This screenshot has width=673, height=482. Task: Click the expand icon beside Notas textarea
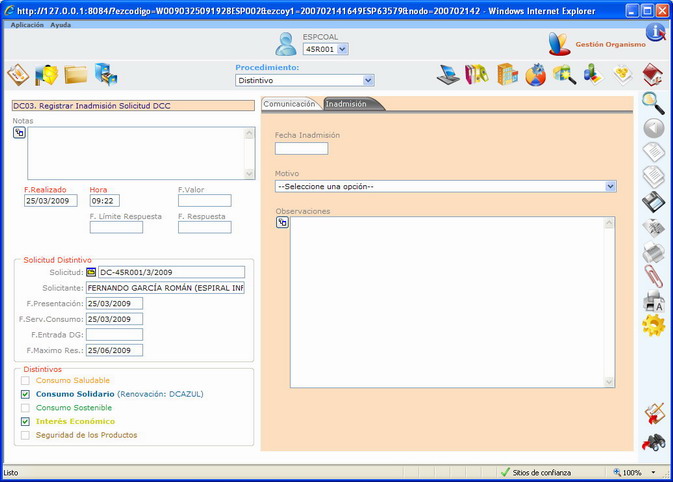click(x=19, y=133)
